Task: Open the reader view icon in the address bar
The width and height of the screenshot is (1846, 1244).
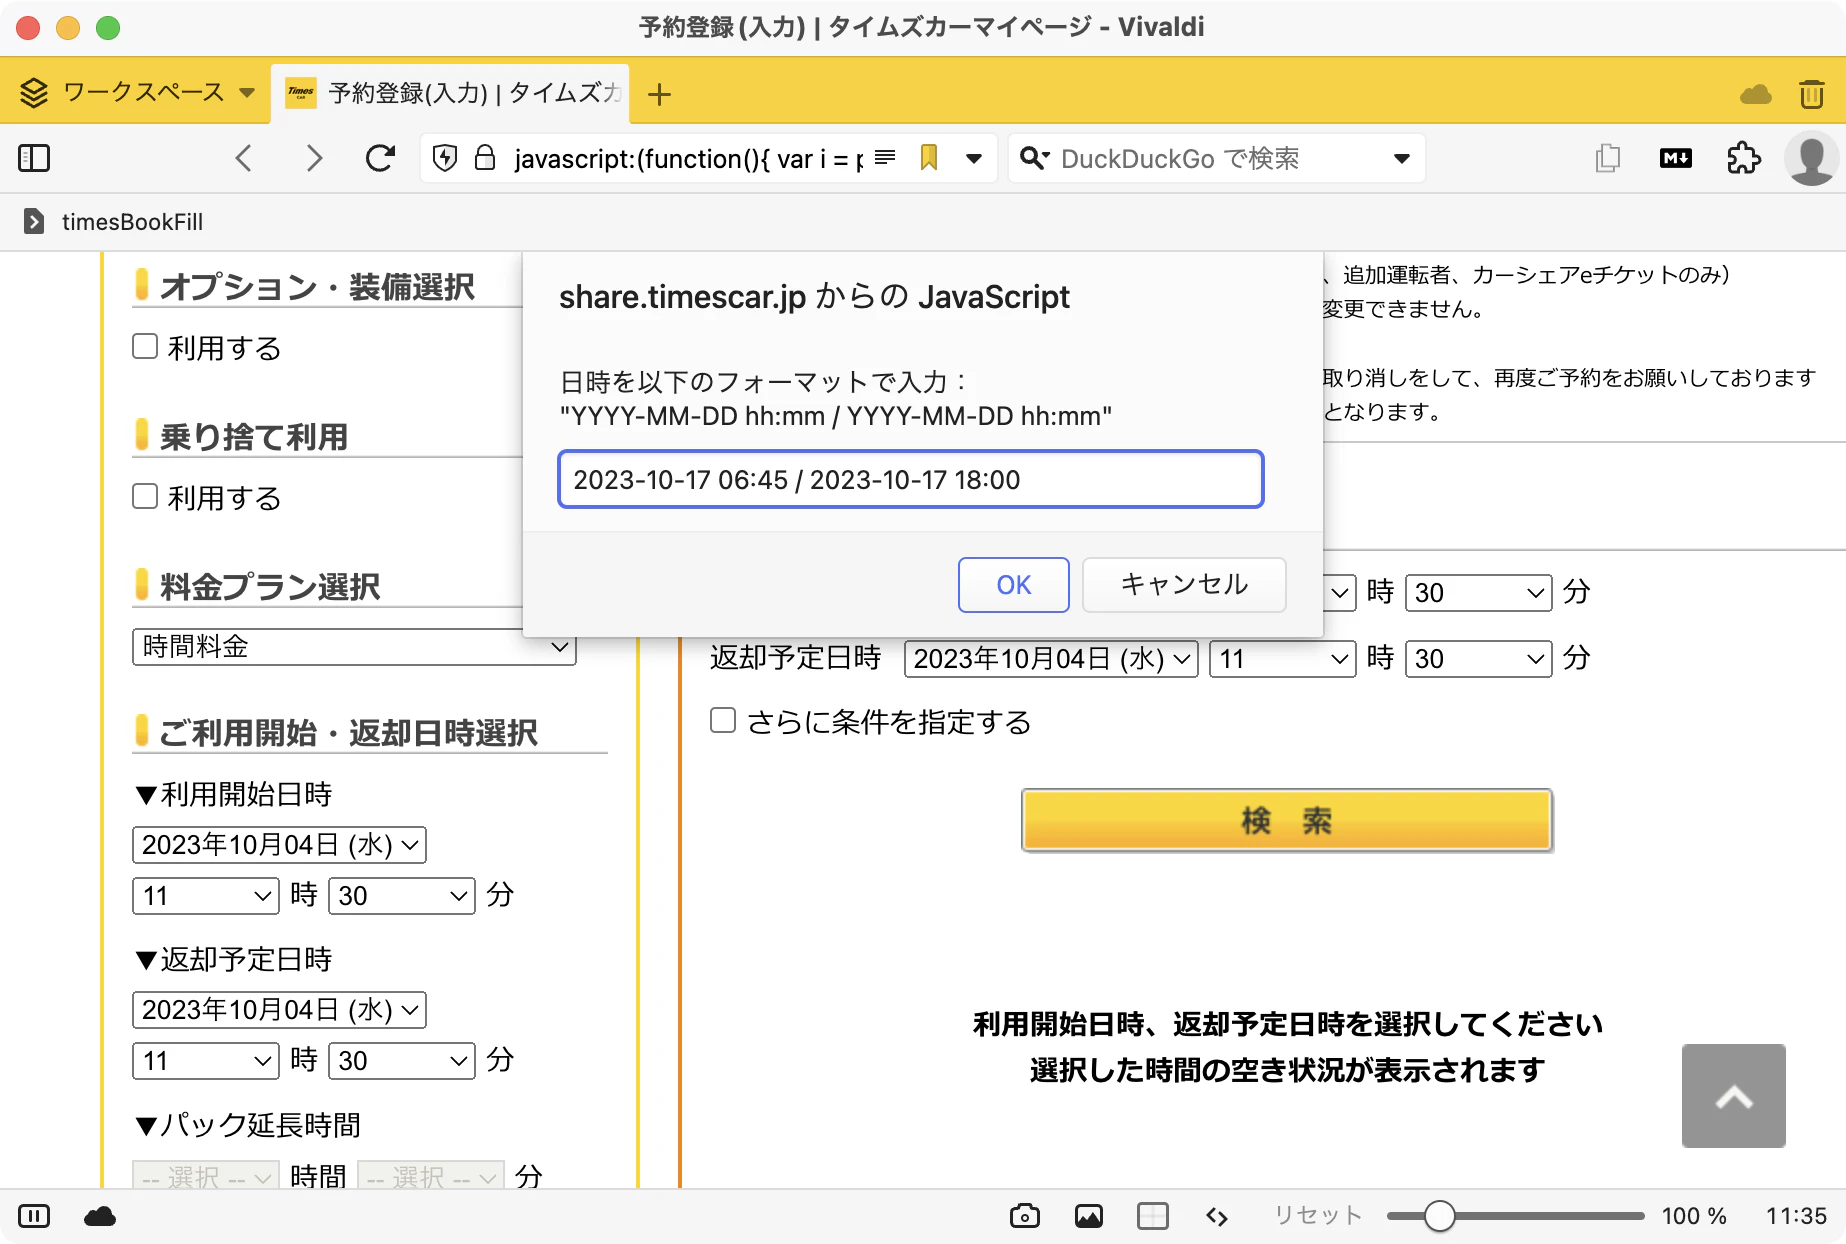Action: coord(885,157)
